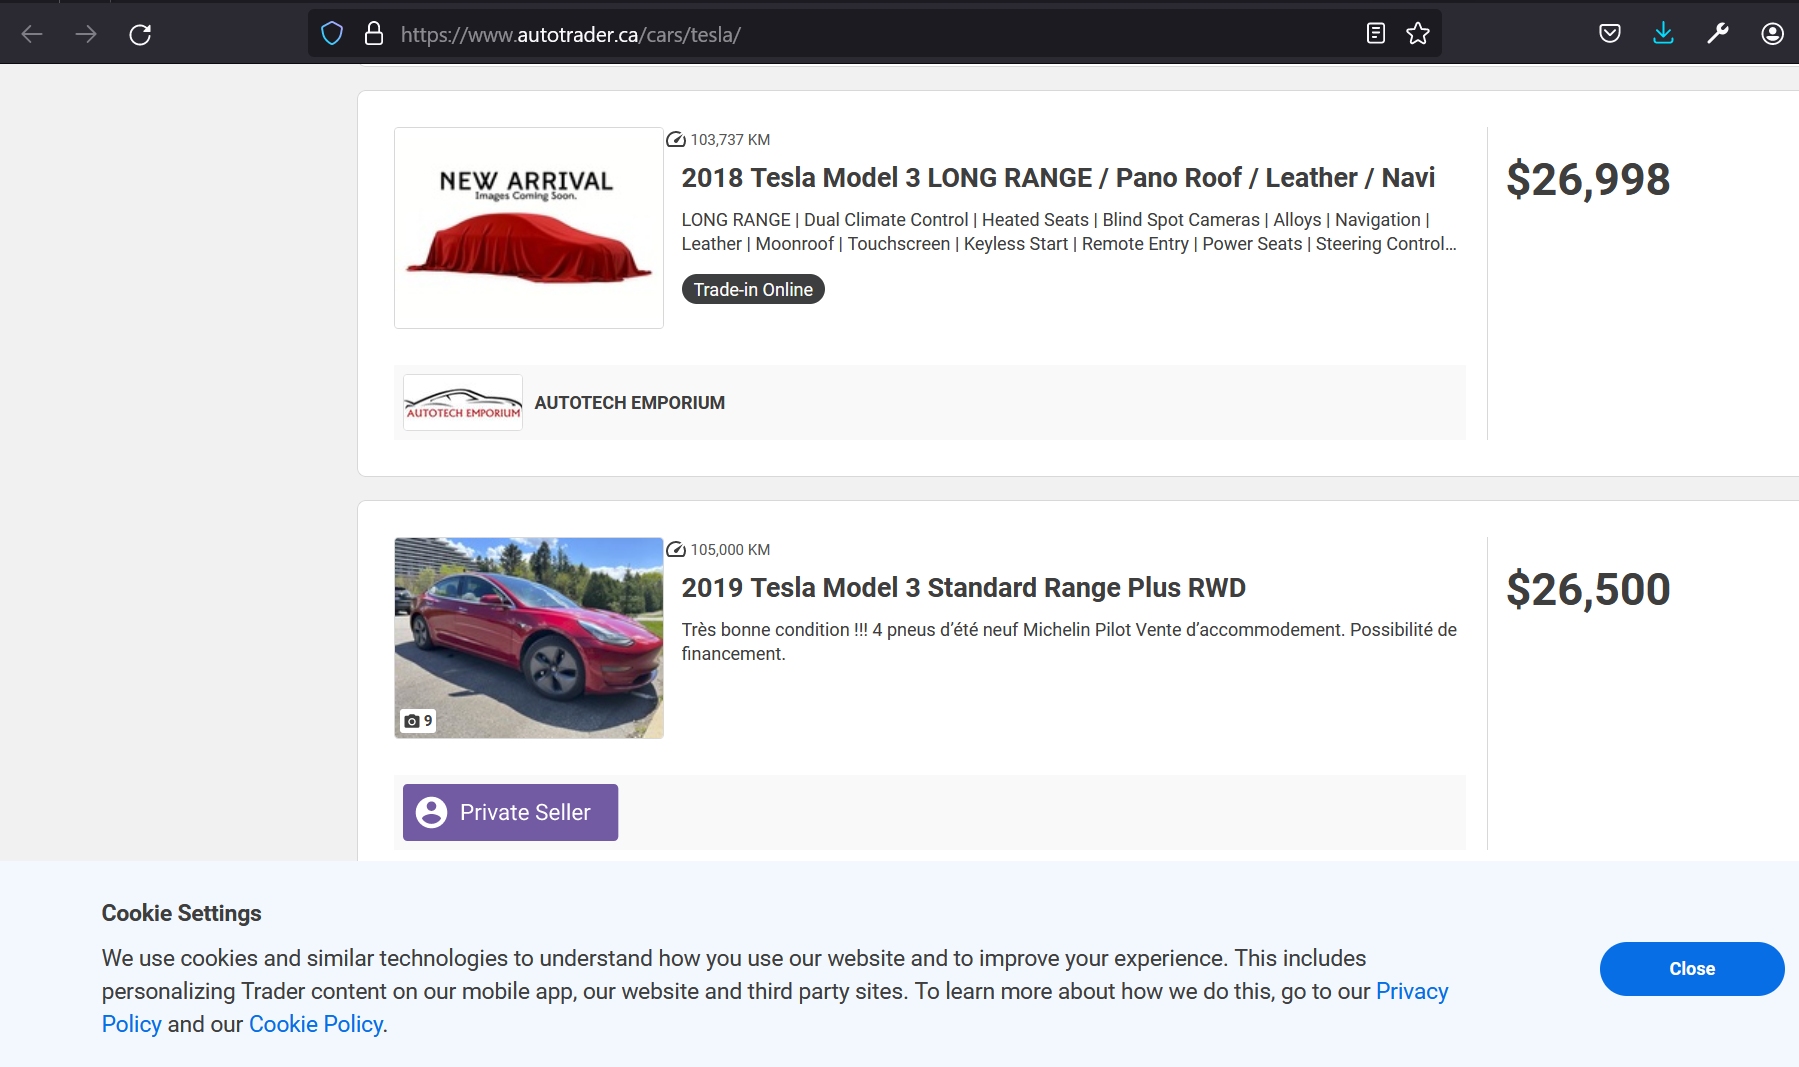Open the 2018 Tesla Model 3 Long Range listing

pyautogui.click(x=1058, y=178)
